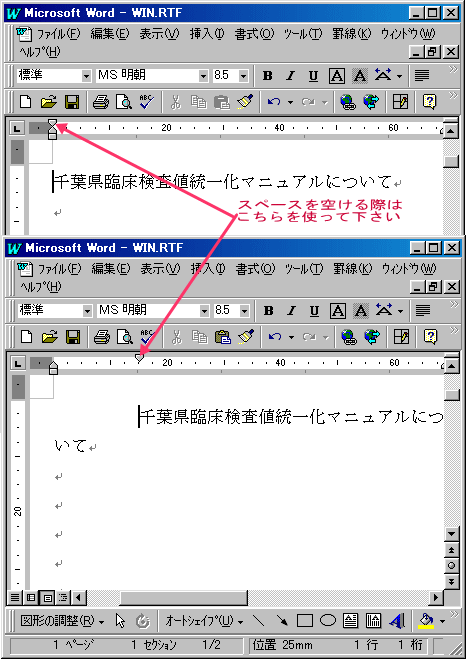Toggle Italic formatting in the lower window

[291, 311]
